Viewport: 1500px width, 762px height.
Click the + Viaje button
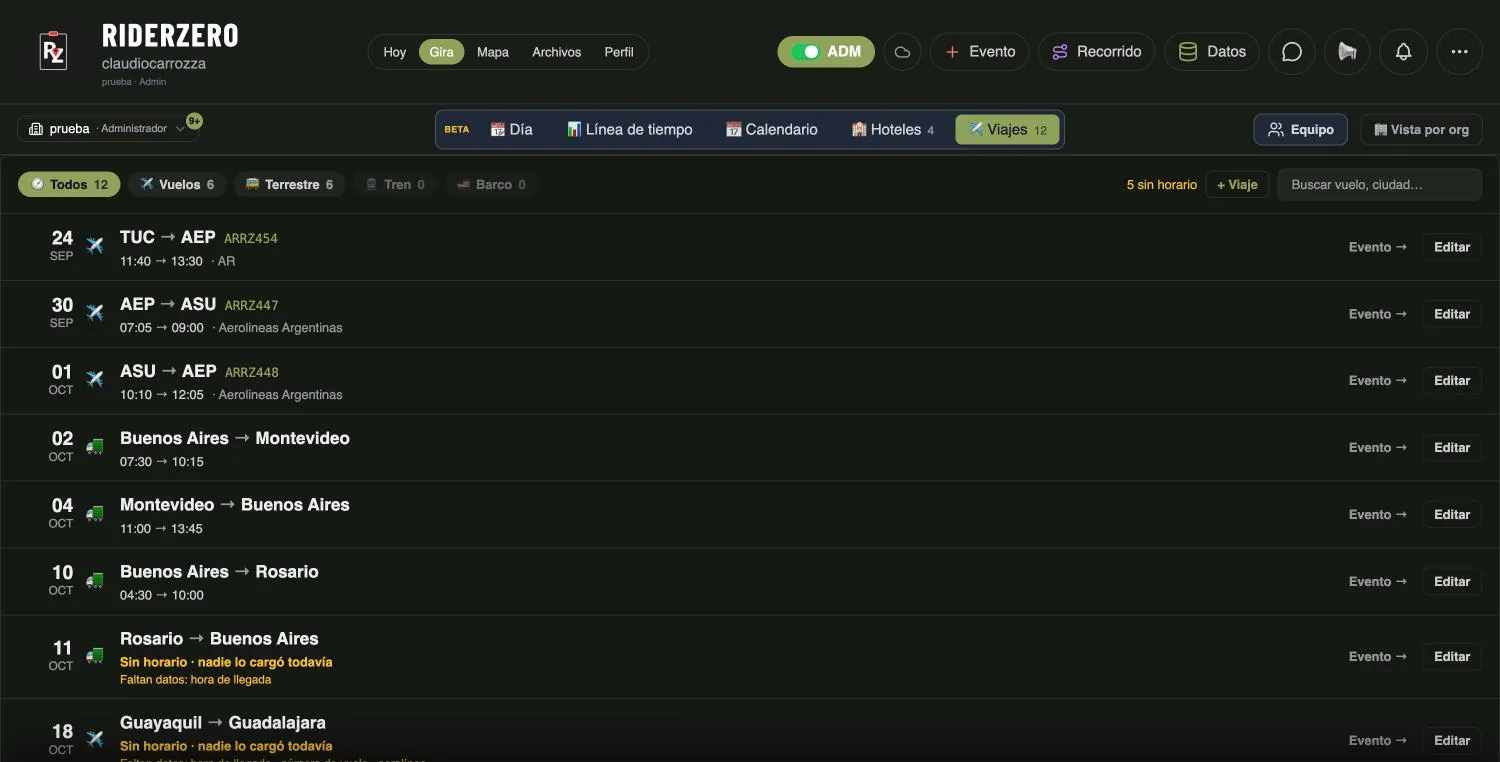pos(1237,185)
